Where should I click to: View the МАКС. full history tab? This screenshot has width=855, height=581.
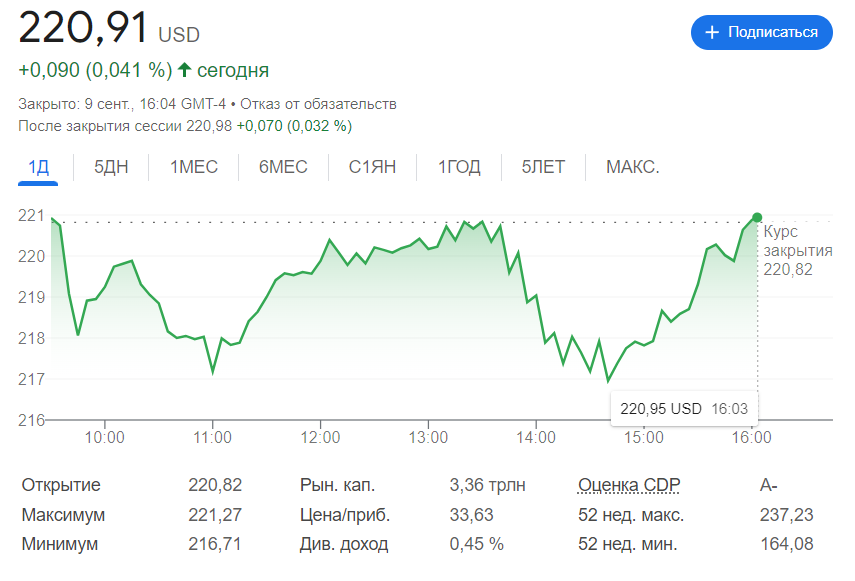[632, 167]
